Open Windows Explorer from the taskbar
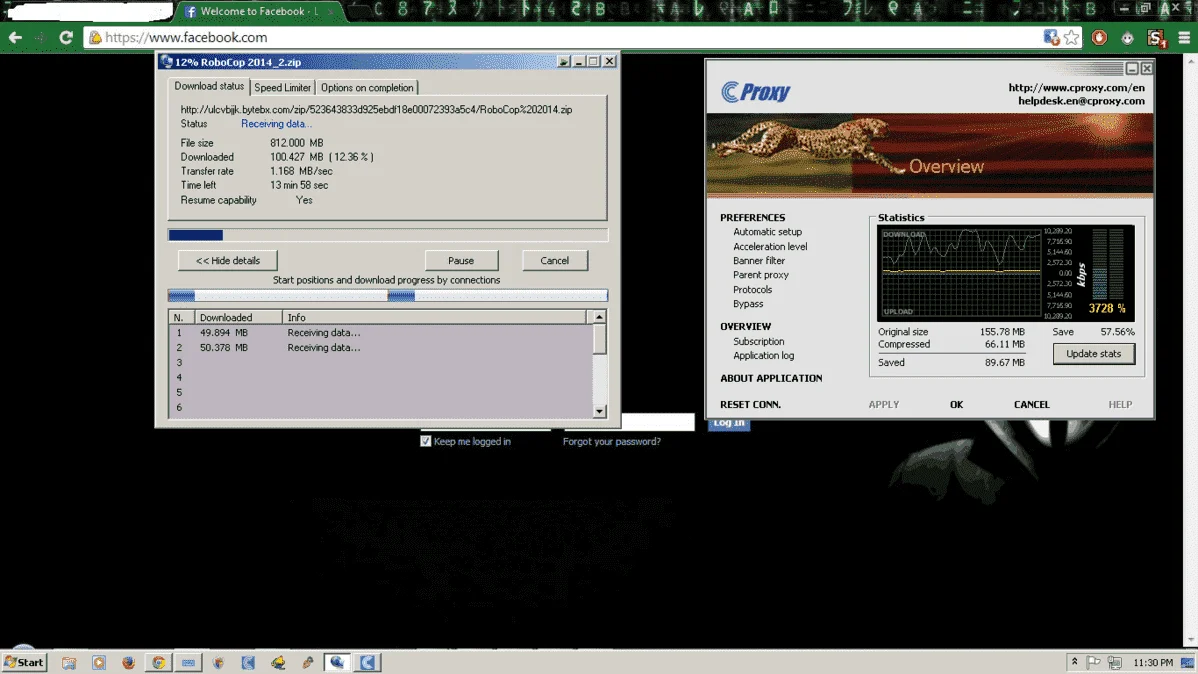The width and height of the screenshot is (1198, 674). (x=69, y=663)
